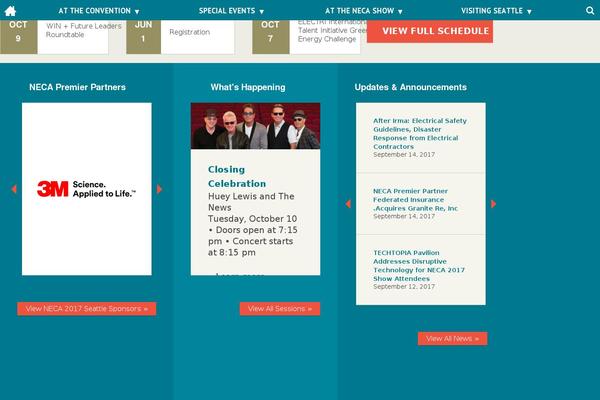Image resolution: width=600 pixels, height=400 pixels.
Task: Click the Tuesday, October 10 event text
Action: 253,219
